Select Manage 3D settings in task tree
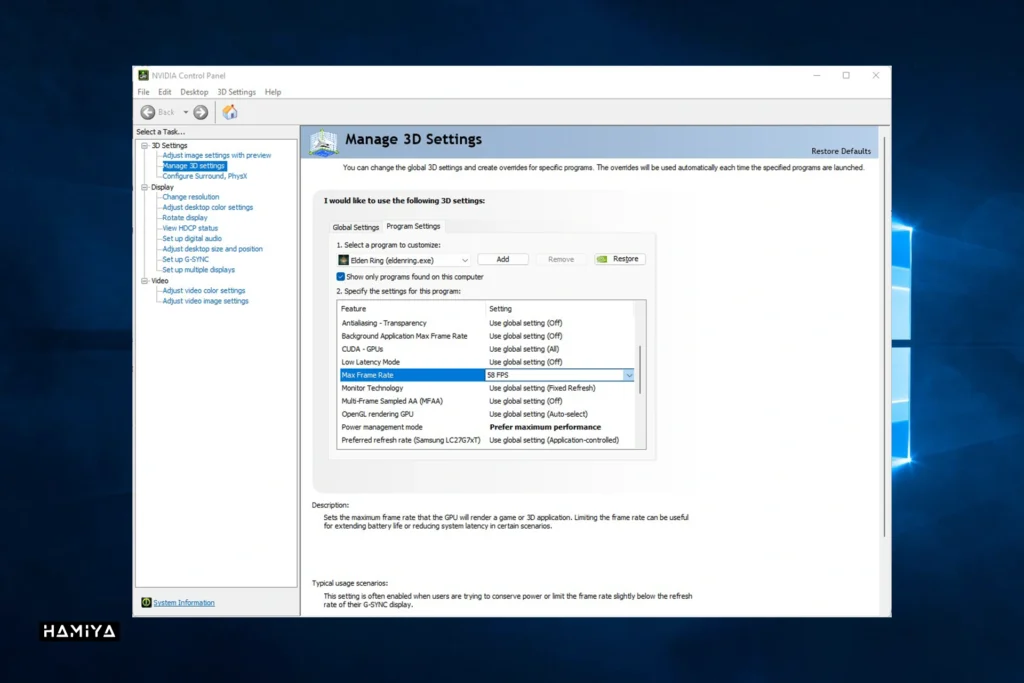Viewport: 1024px width, 683px height. (193, 166)
